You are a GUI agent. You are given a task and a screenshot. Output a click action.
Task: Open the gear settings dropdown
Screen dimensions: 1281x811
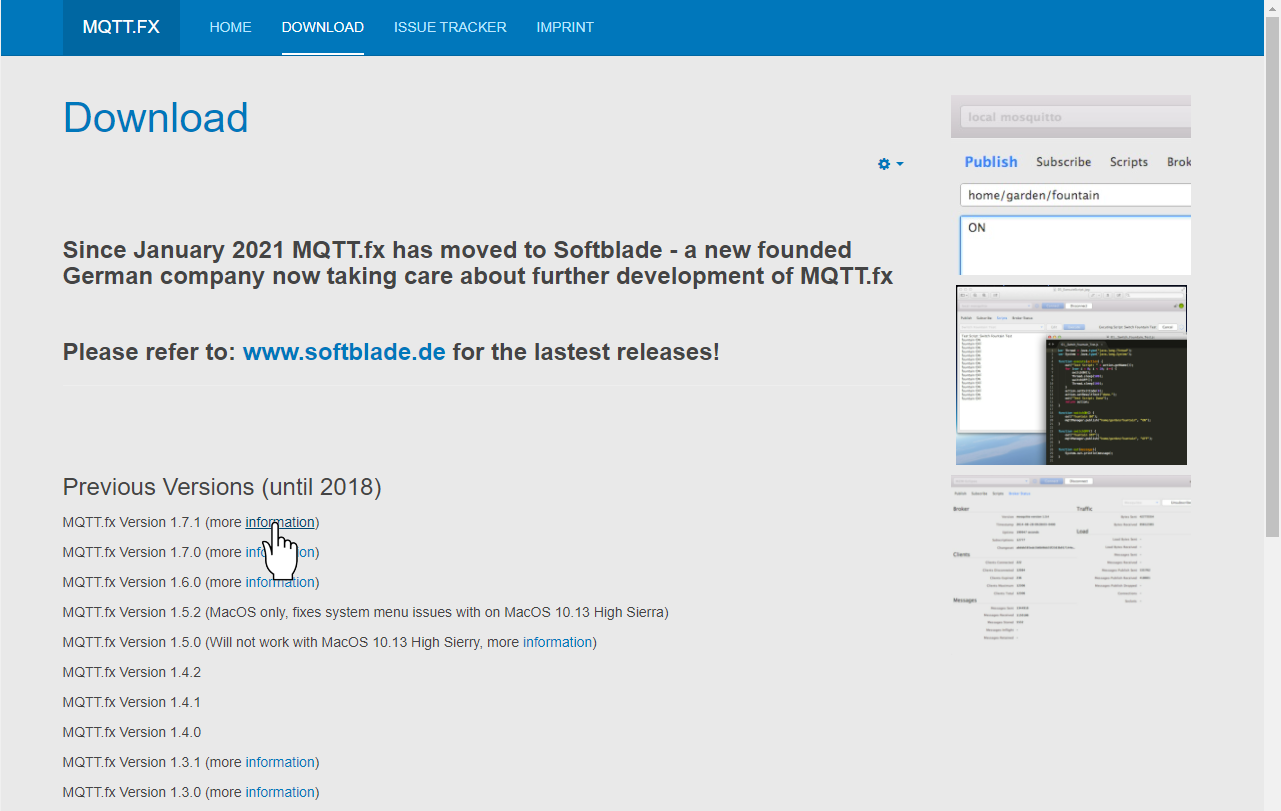(890, 164)
